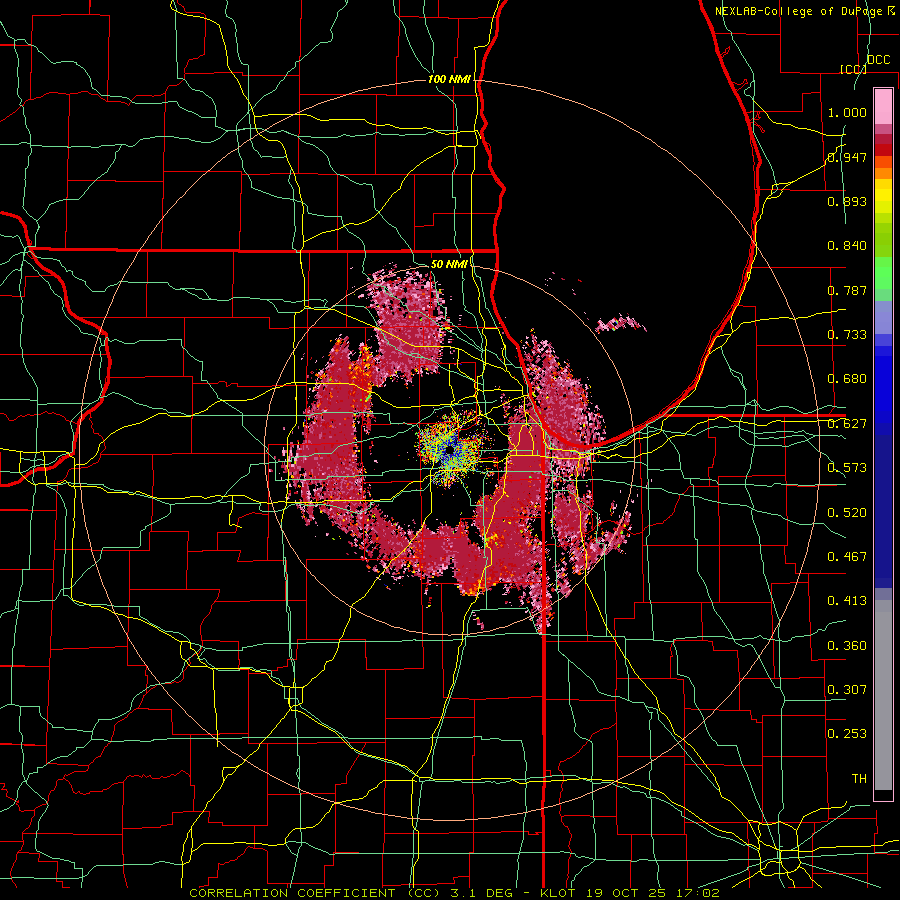
Task: Click the 0.787 legend value
Action: [x=847, y=290]
